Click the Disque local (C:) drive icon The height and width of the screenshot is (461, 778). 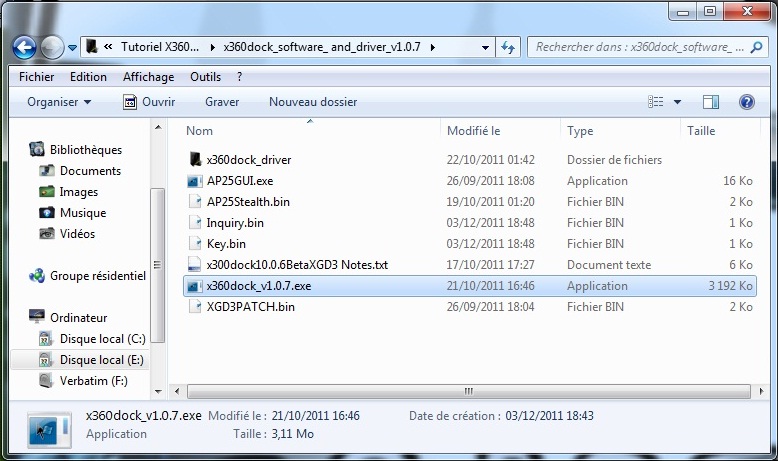point(46,339)
